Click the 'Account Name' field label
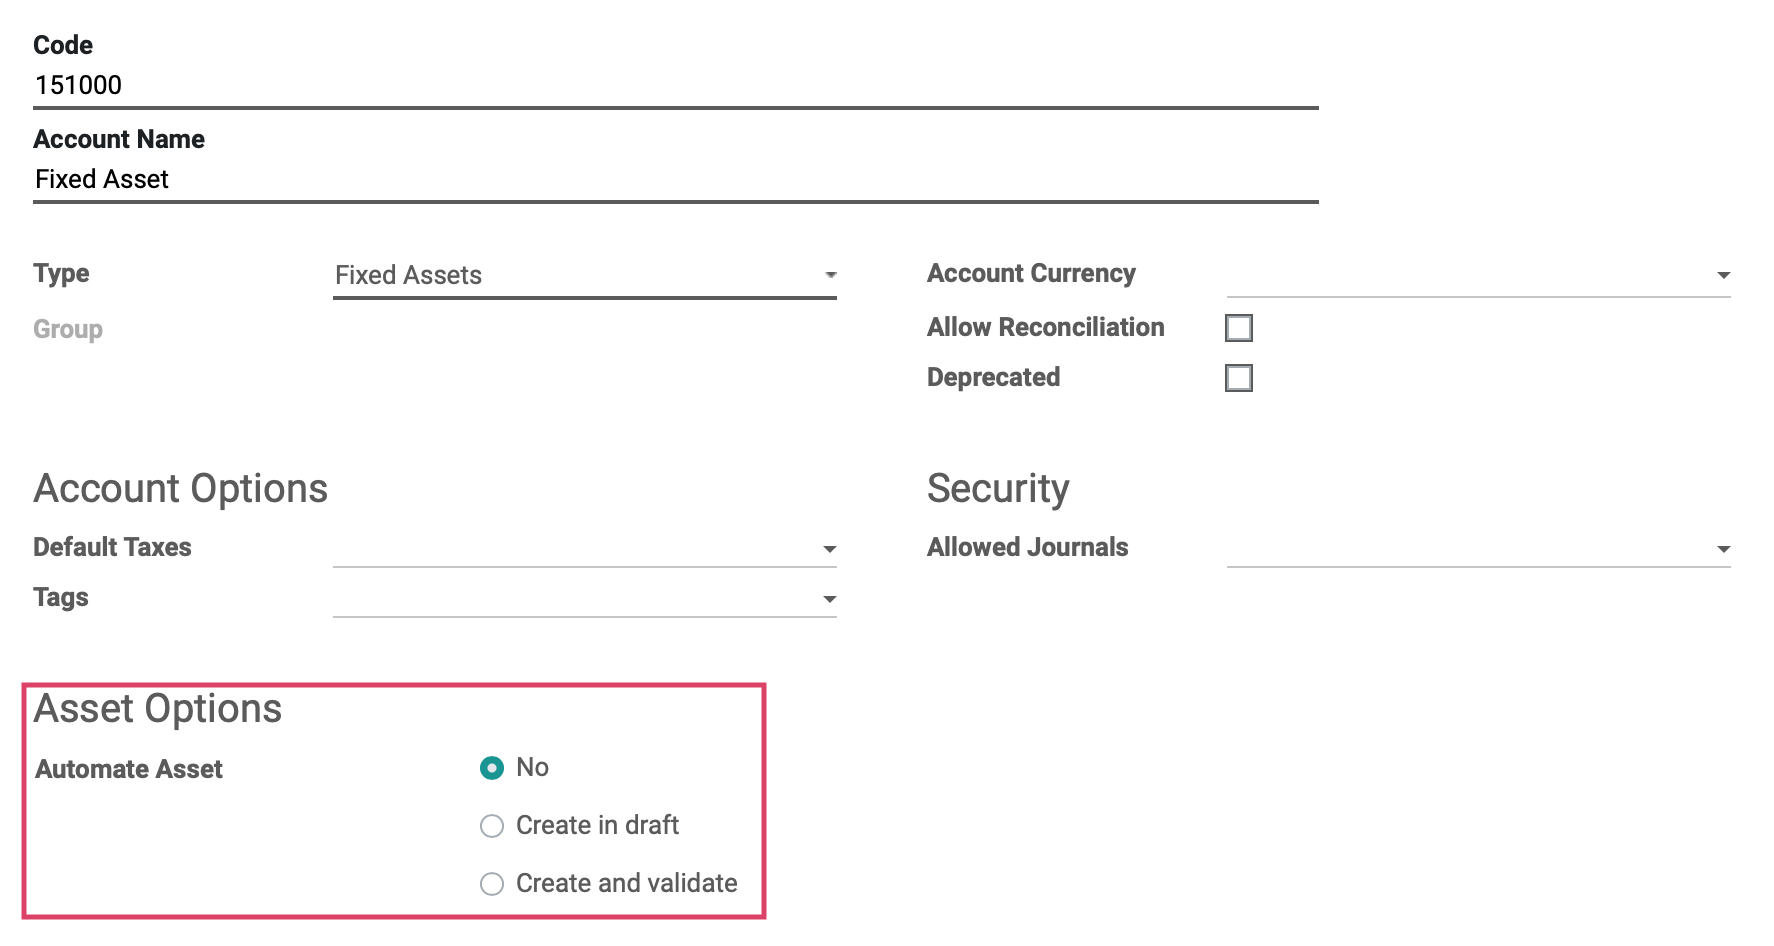The image size is (1774, 946). [119, 139]
